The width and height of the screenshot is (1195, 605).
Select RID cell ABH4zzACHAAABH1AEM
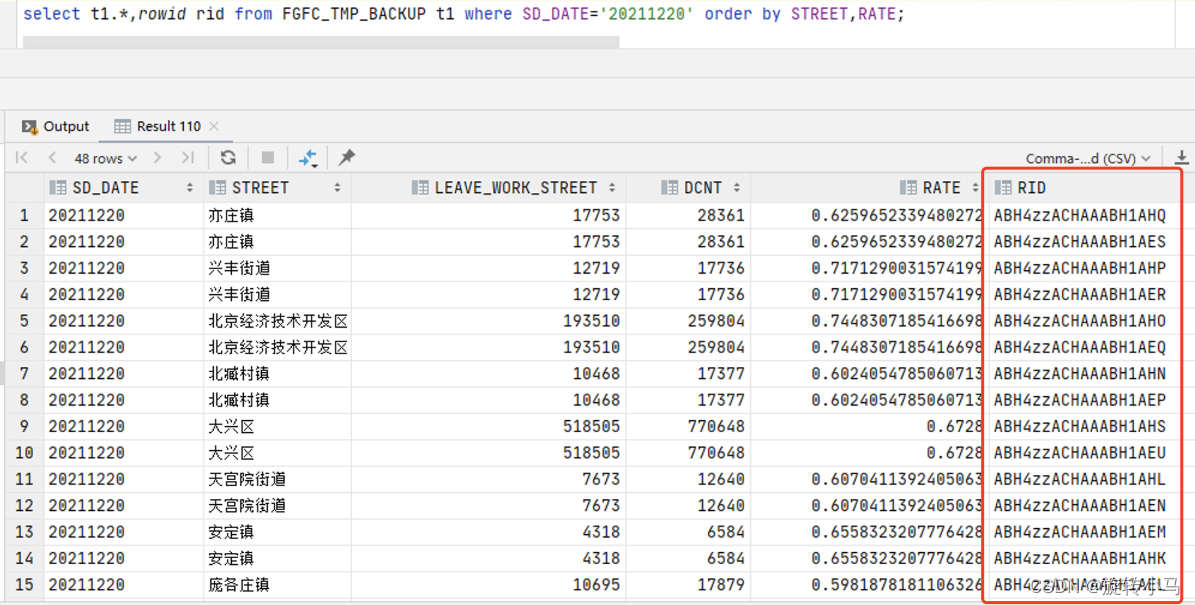pos(1084,532)
